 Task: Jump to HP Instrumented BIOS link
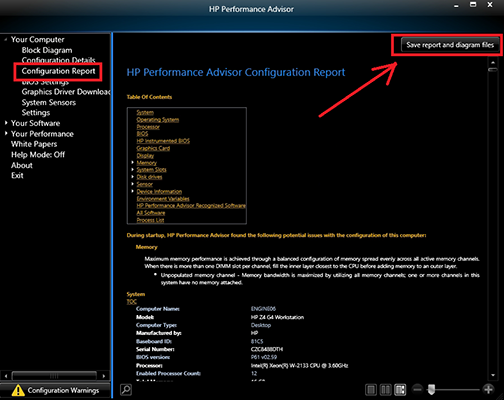[x=163, y=141]
